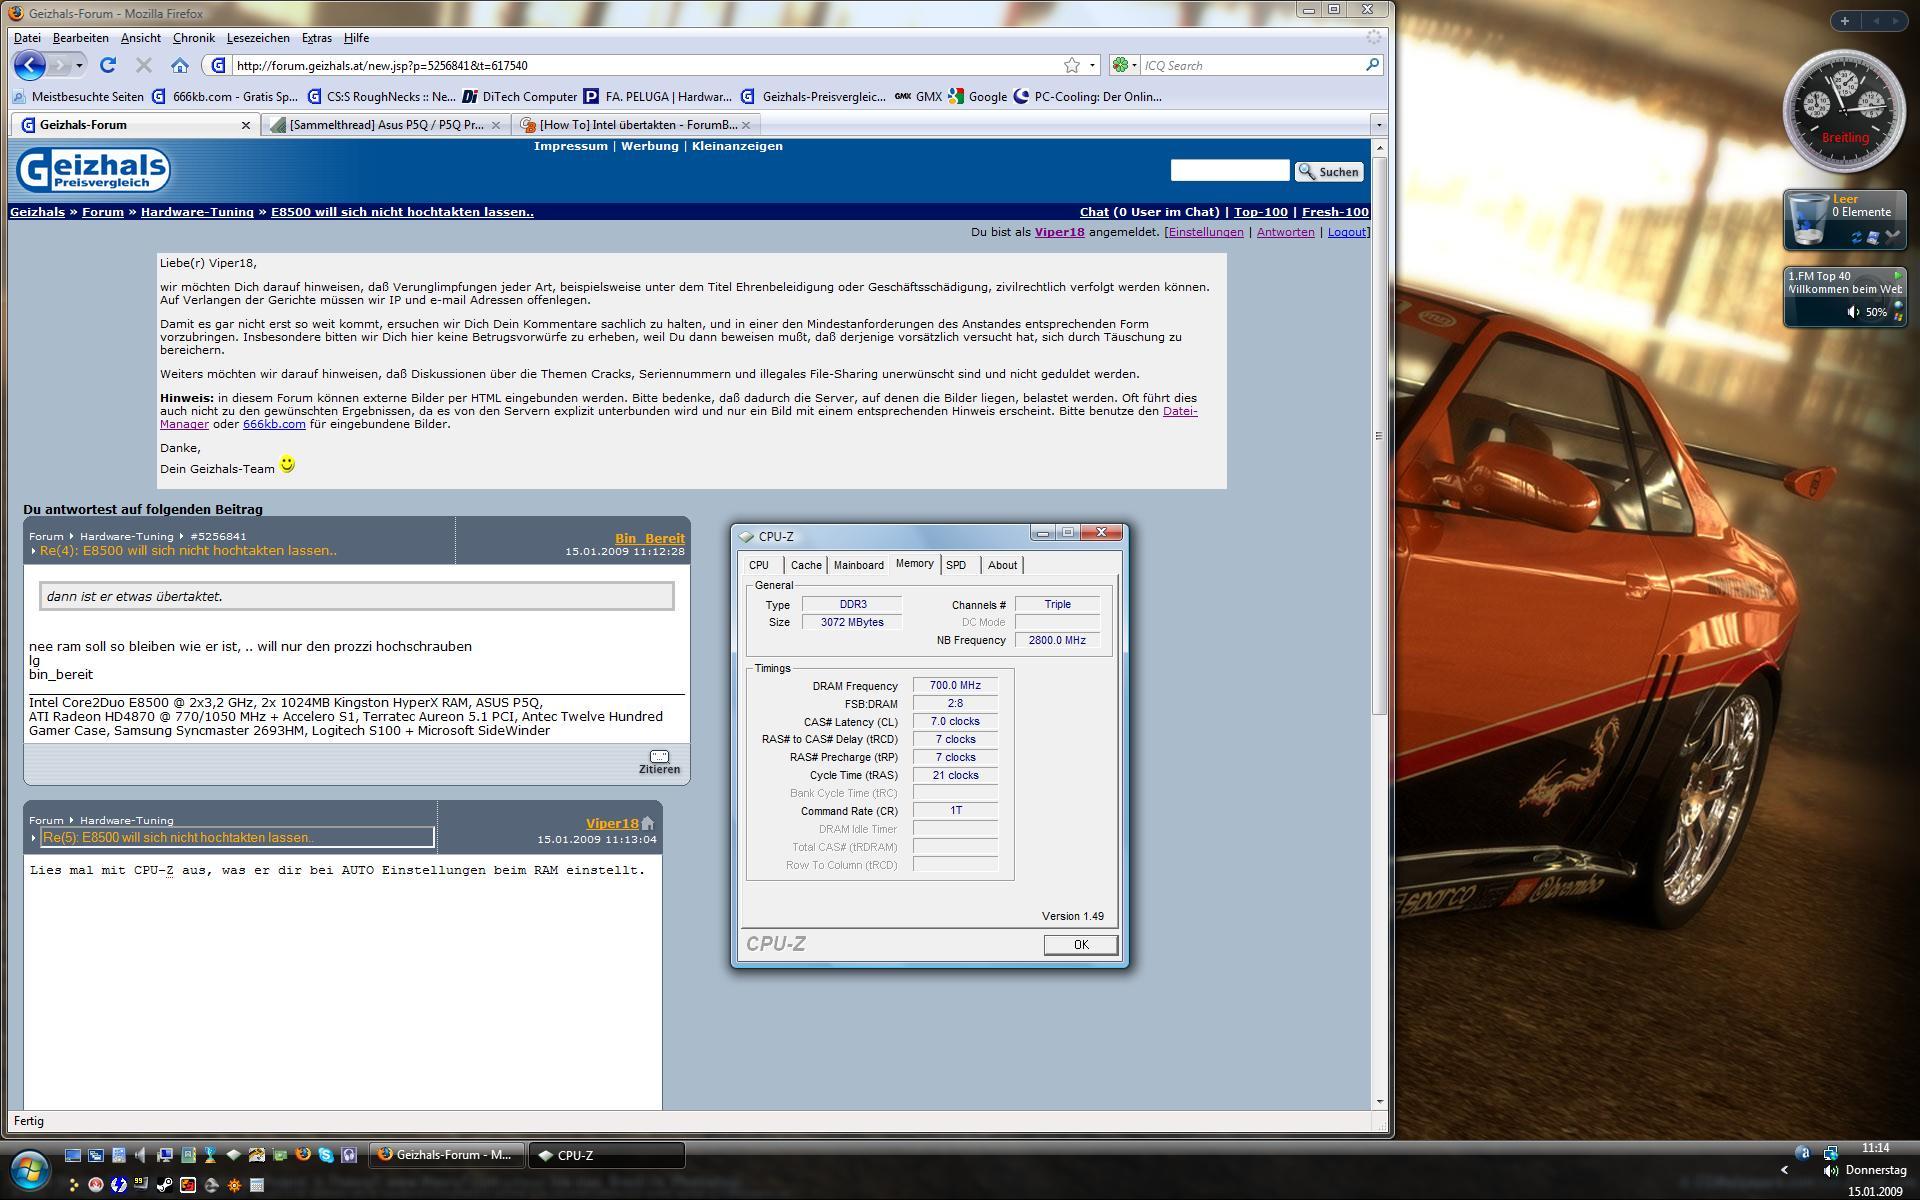Click the home icon next to Viper18
Viewport: 1920px width, 1200px height.
648,823
